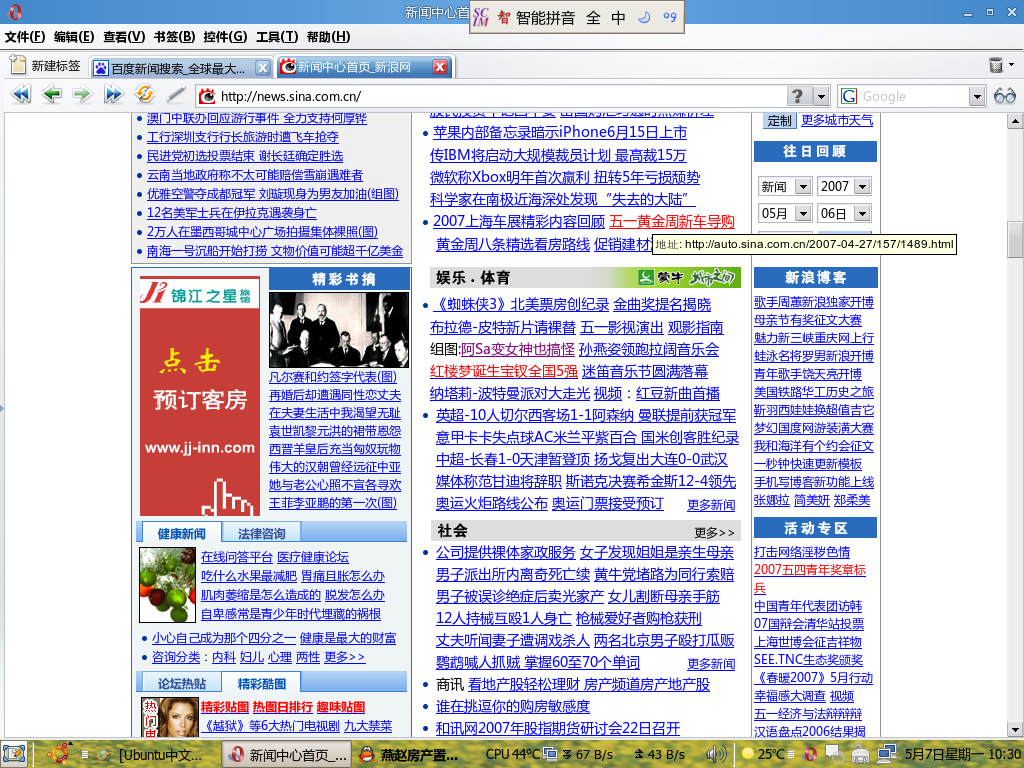Open link 苹果内部备忘录暗示iPhone6月15日上市
Screen dimensions: 1024x768
click(560, 133)
